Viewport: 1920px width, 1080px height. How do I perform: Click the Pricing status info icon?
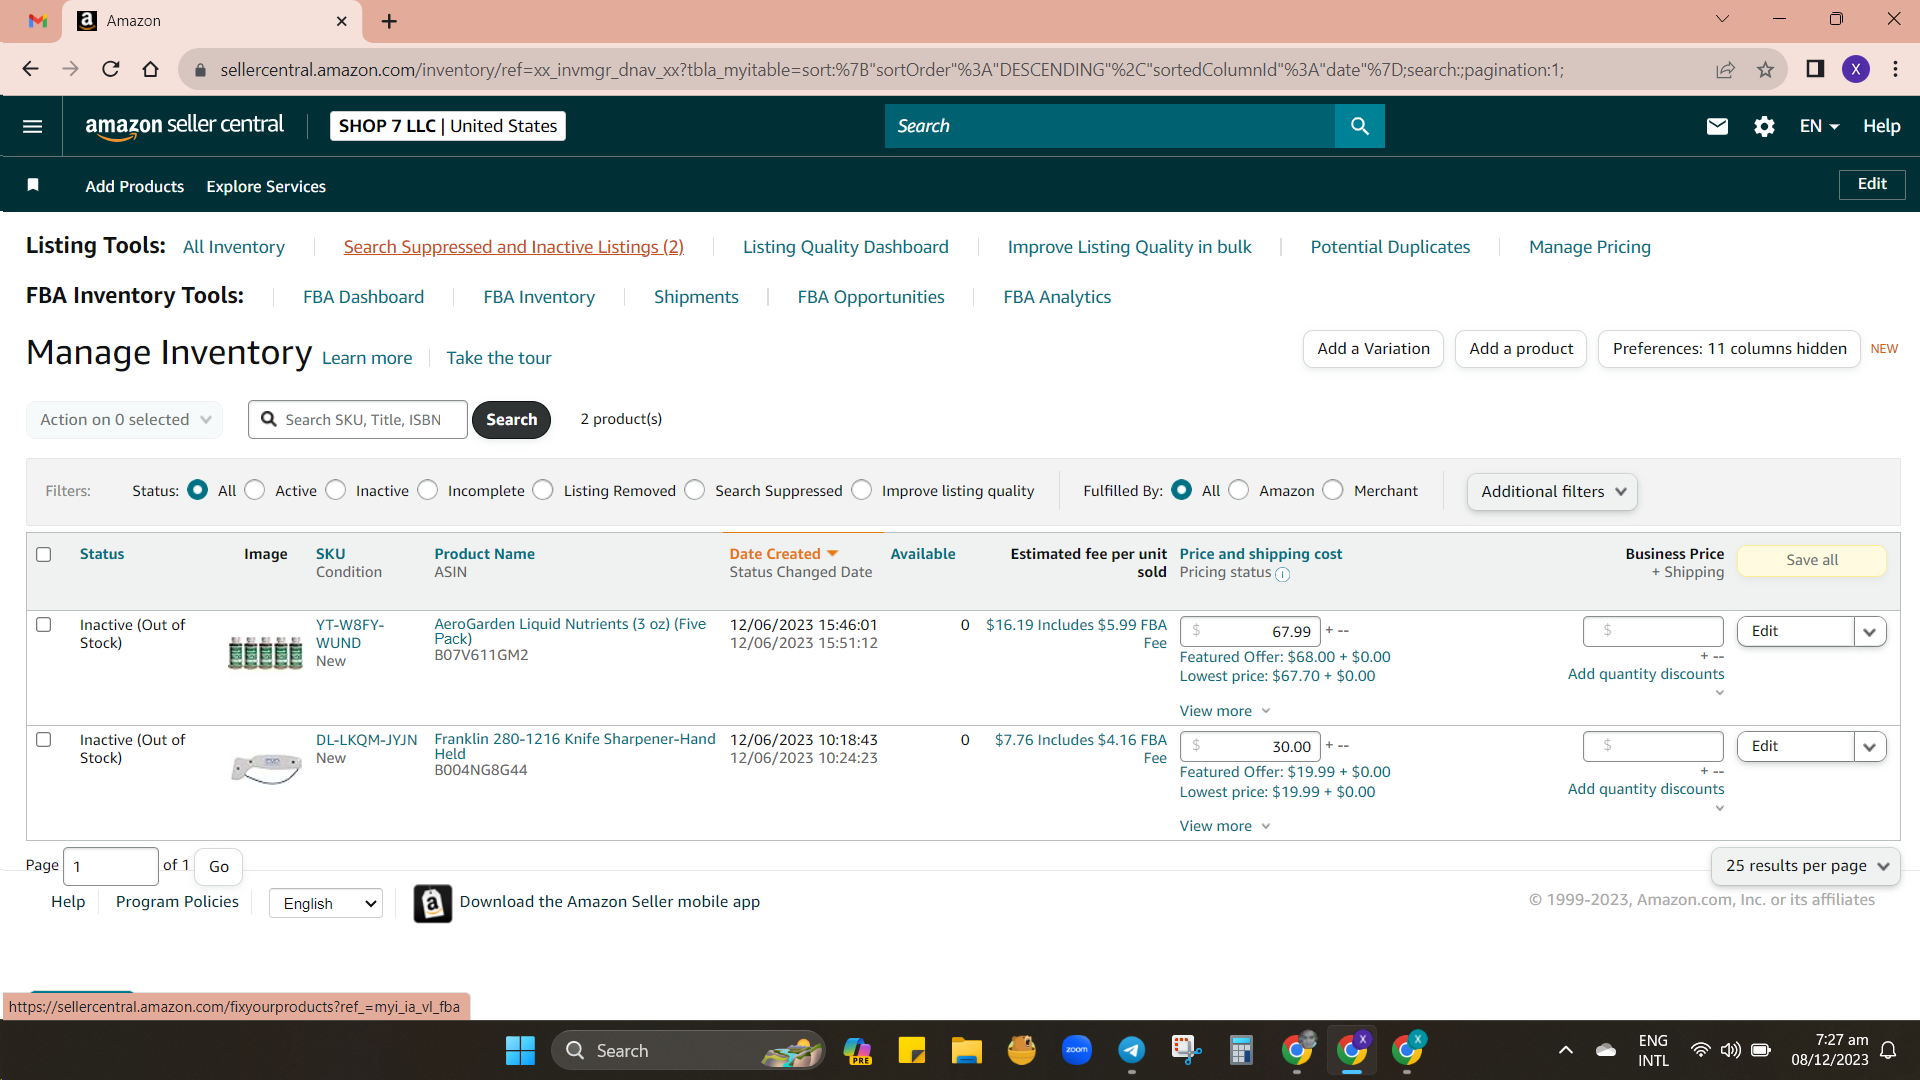coord(1282,574)
